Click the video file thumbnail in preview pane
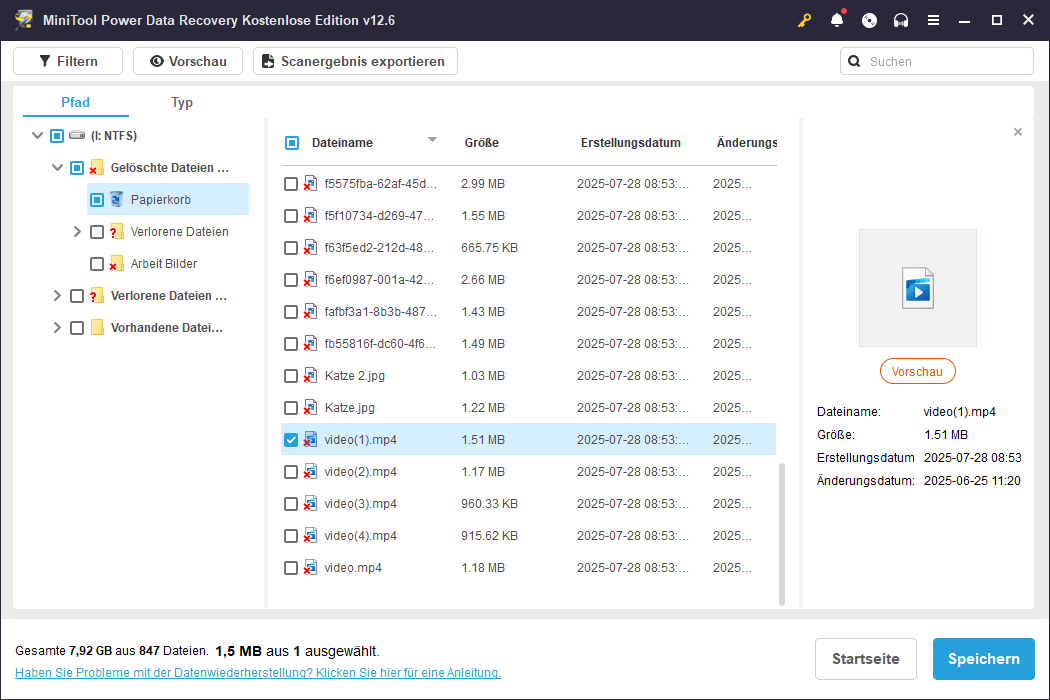The height and width of the screenshot is (700, 1050). point(917,287)
